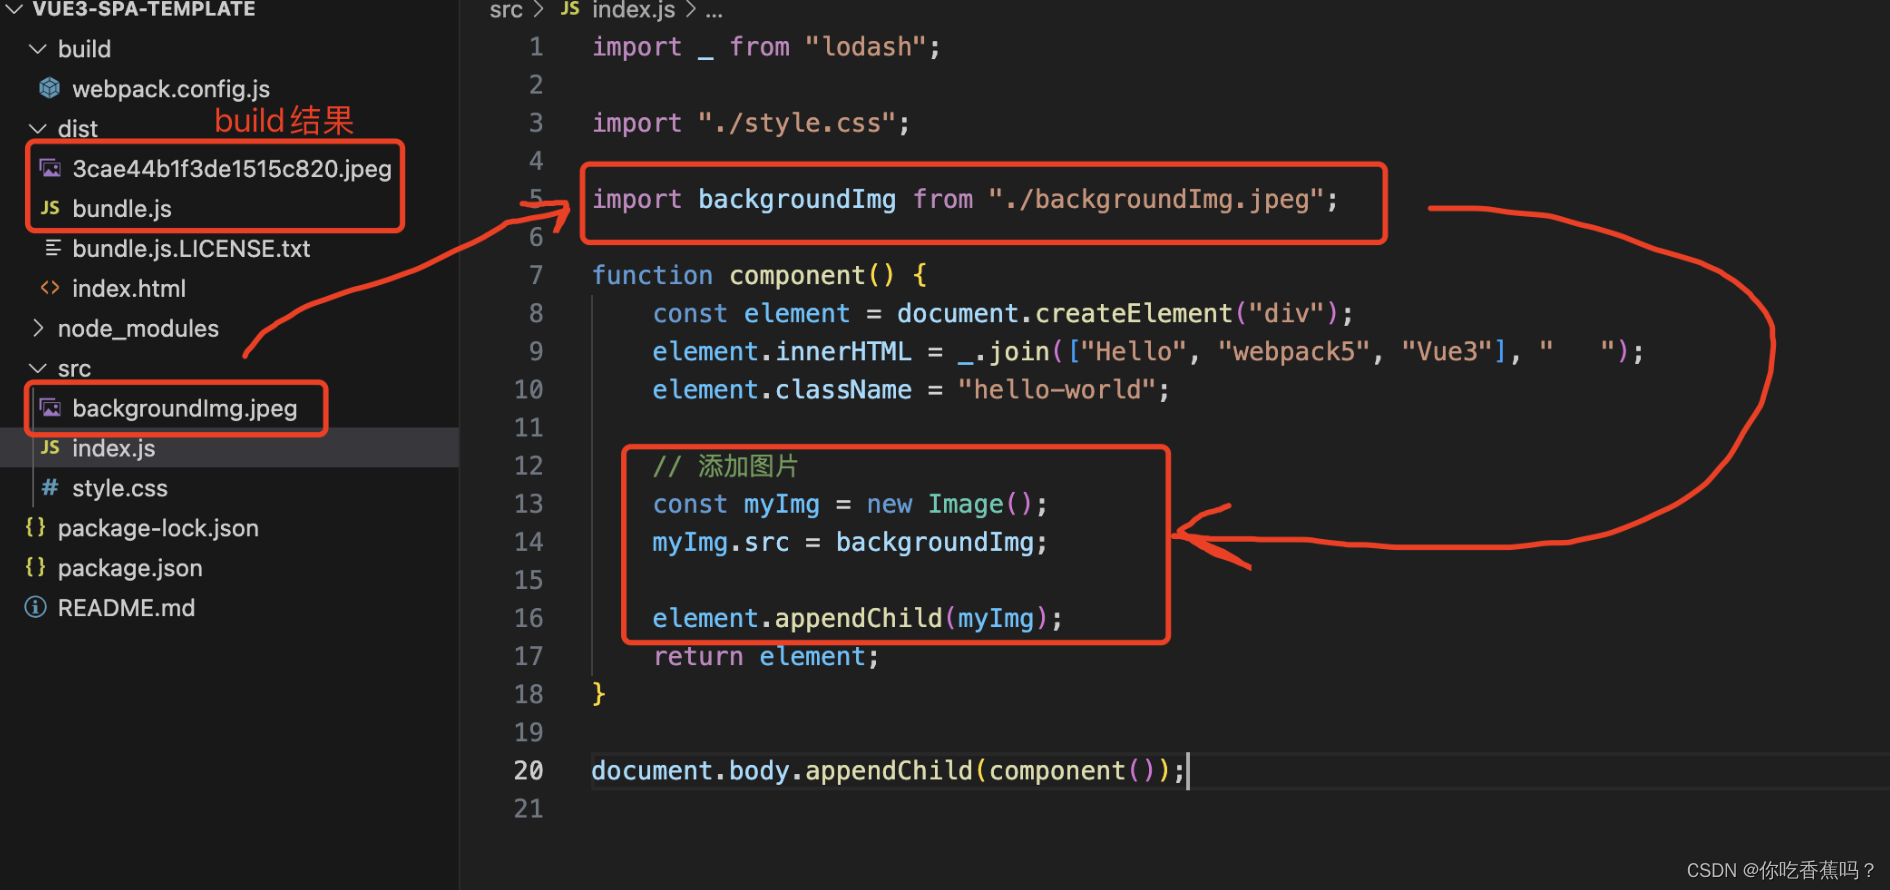Viewport: 1890px width, 890px height.
Task: Open style.css in the src folder
Action: tap(120, 488)
